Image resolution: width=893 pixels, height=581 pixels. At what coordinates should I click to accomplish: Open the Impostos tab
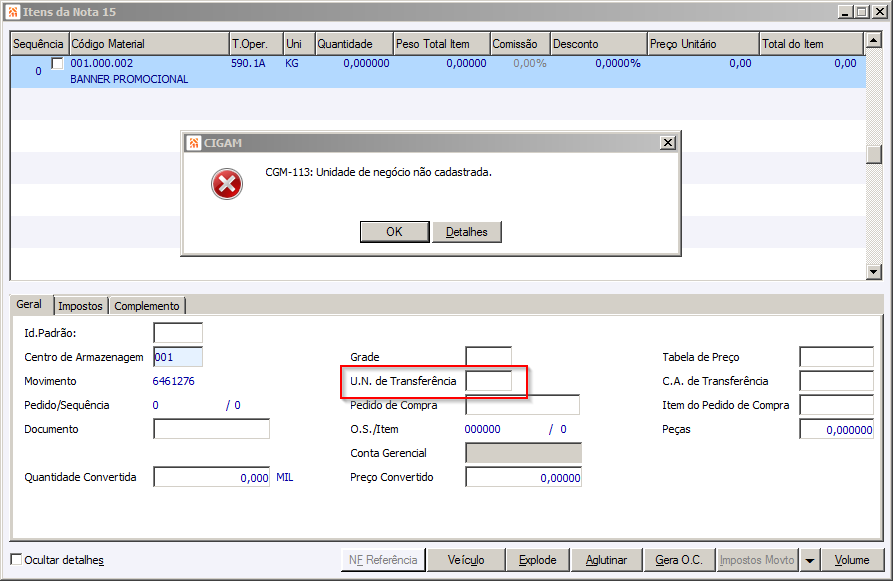[80, 306]
